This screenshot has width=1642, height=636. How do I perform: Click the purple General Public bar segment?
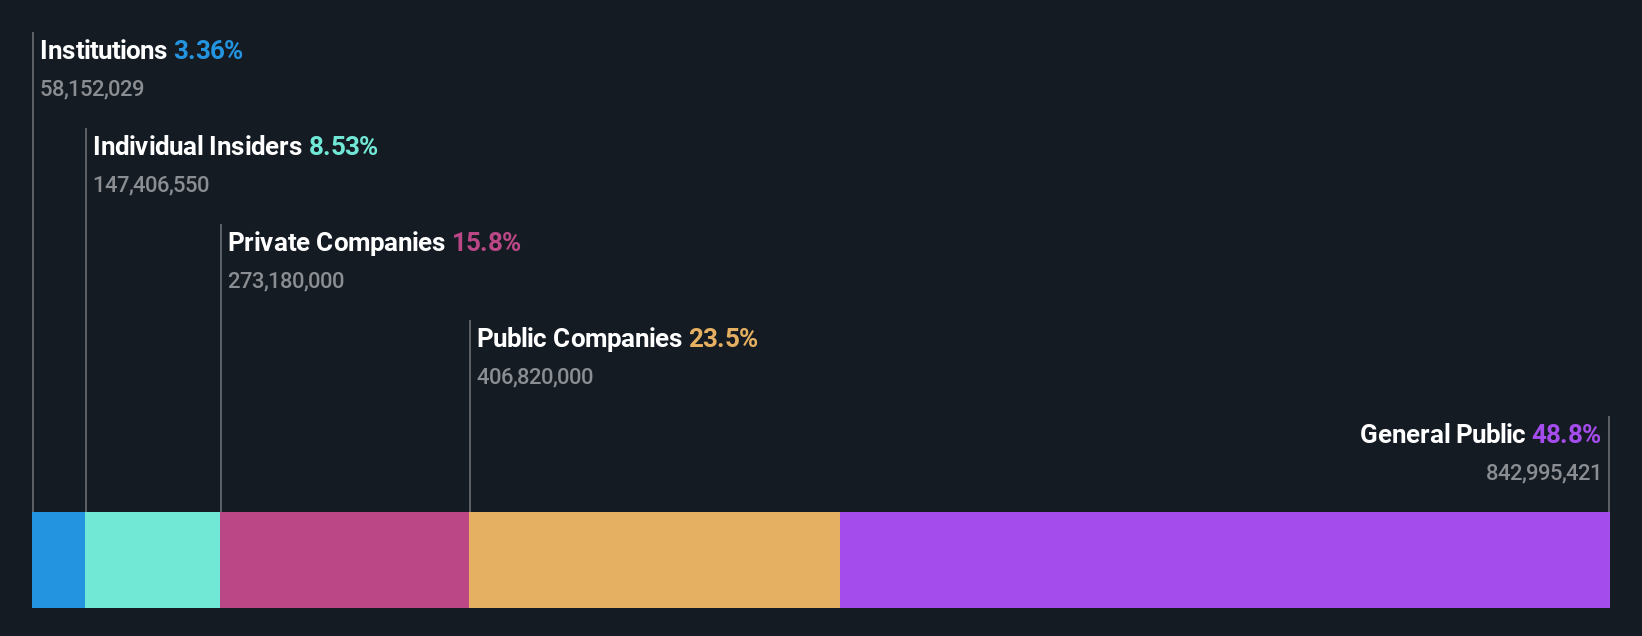1224,560
